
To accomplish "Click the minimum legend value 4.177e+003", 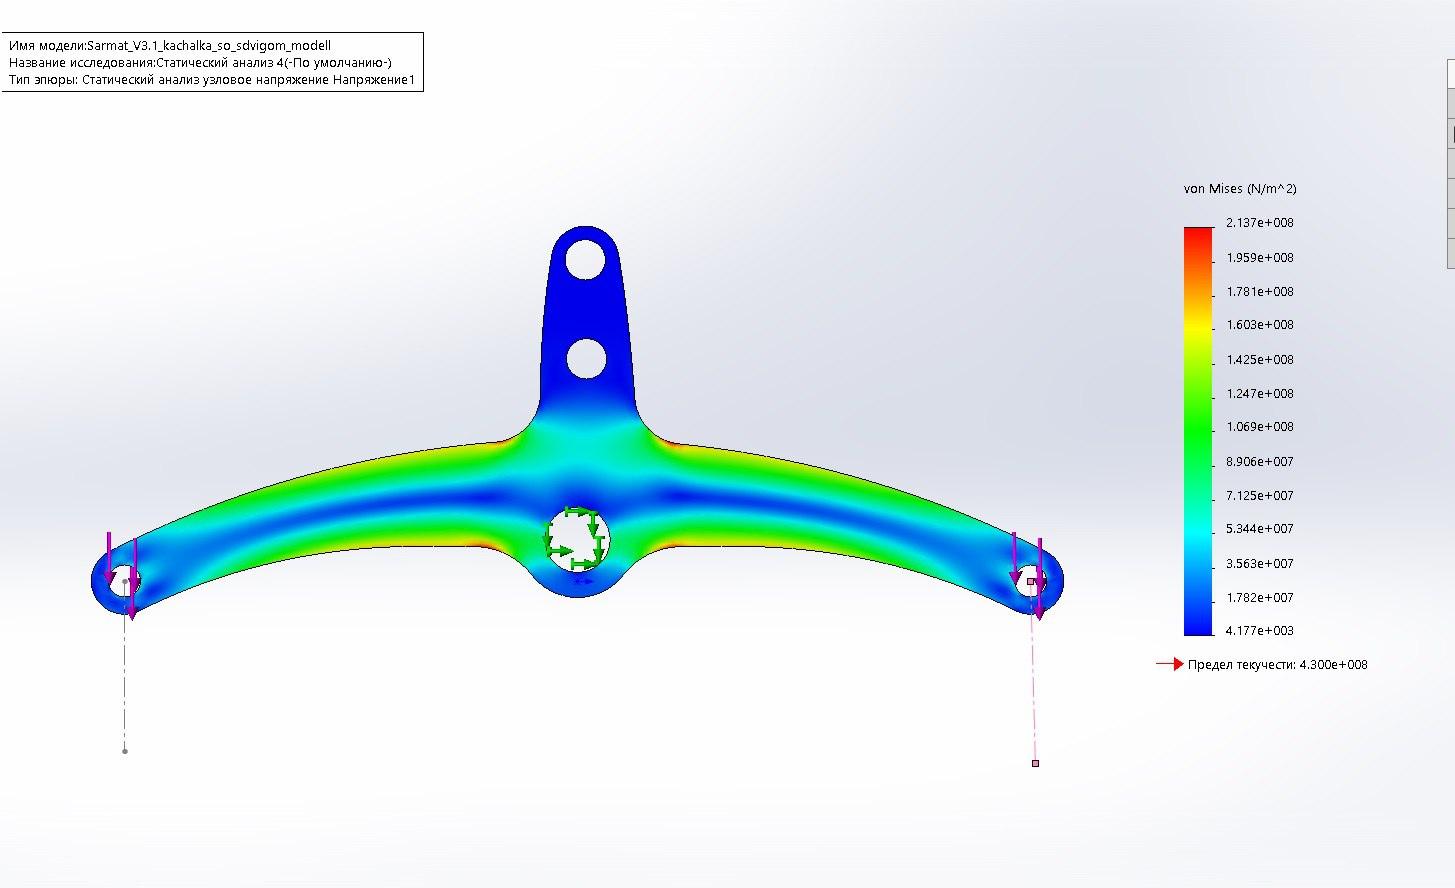I will [x=1259, y=631].
